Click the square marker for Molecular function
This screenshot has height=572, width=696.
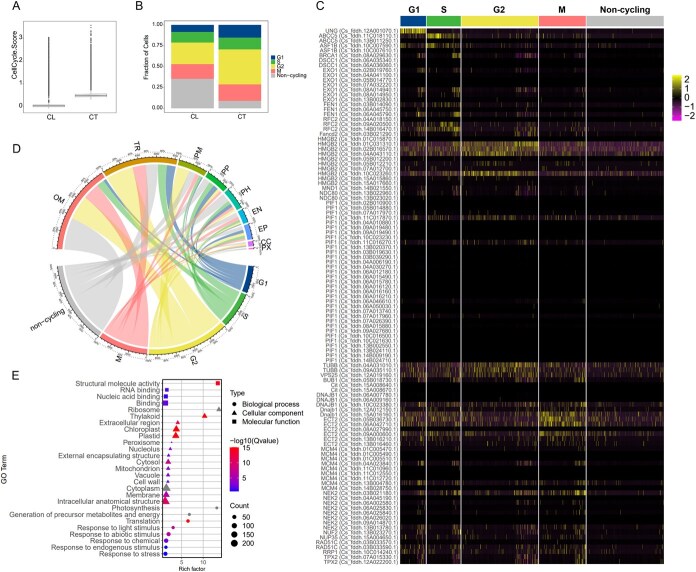pos(234,422)
